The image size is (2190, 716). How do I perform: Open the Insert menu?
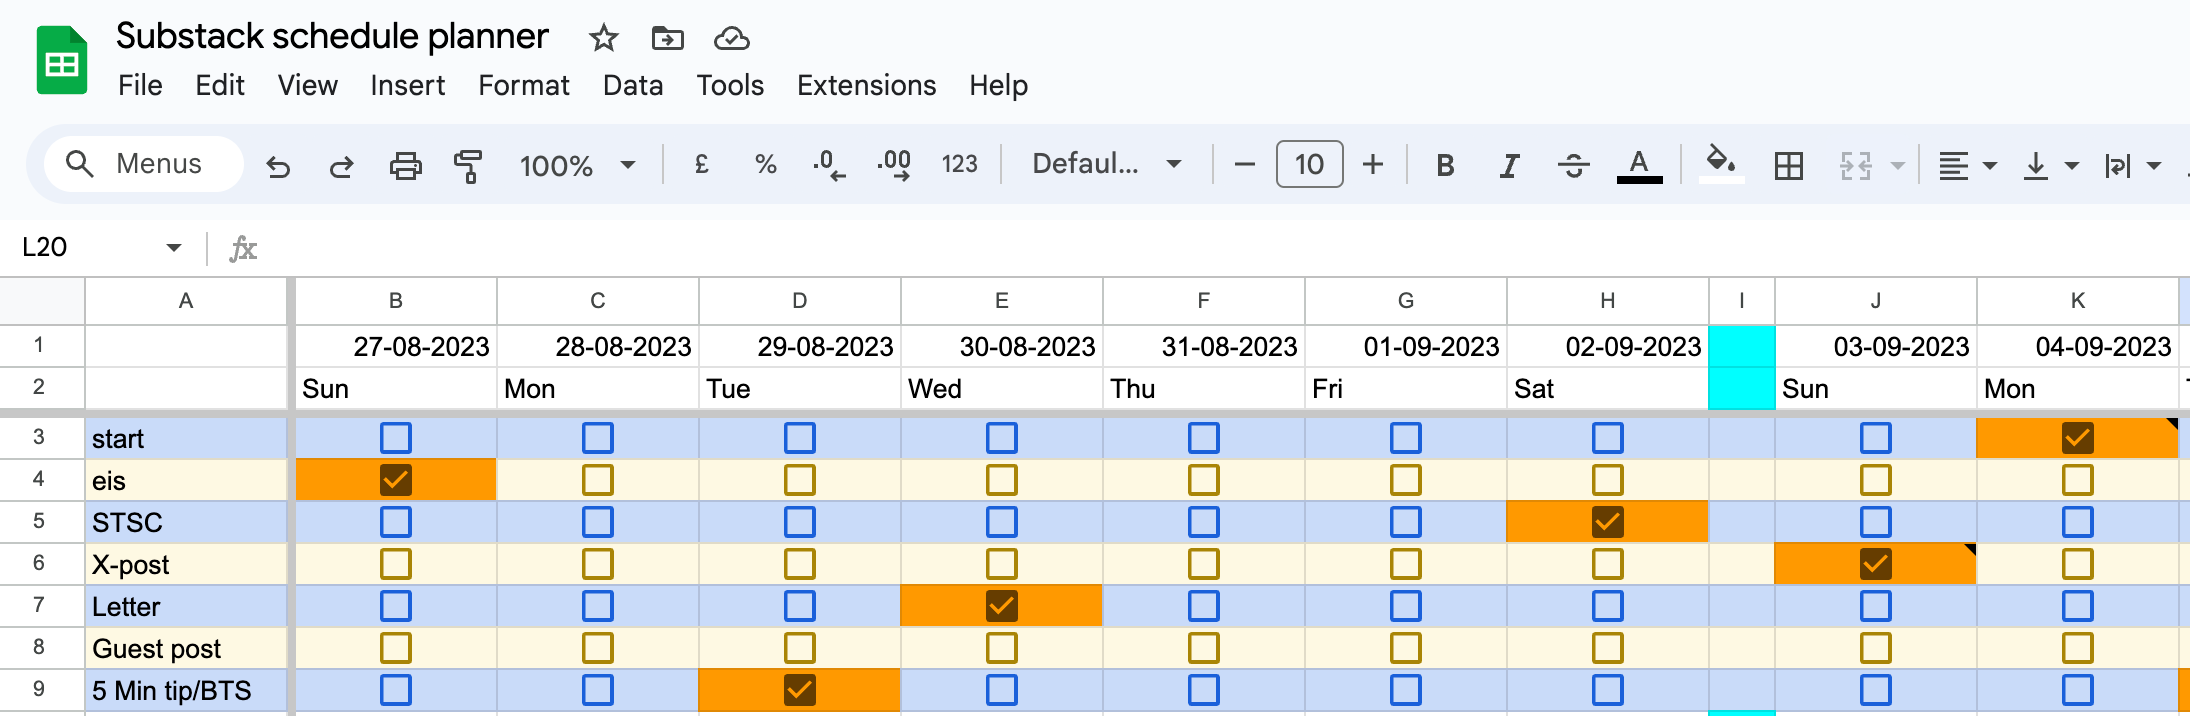(408, 85)
